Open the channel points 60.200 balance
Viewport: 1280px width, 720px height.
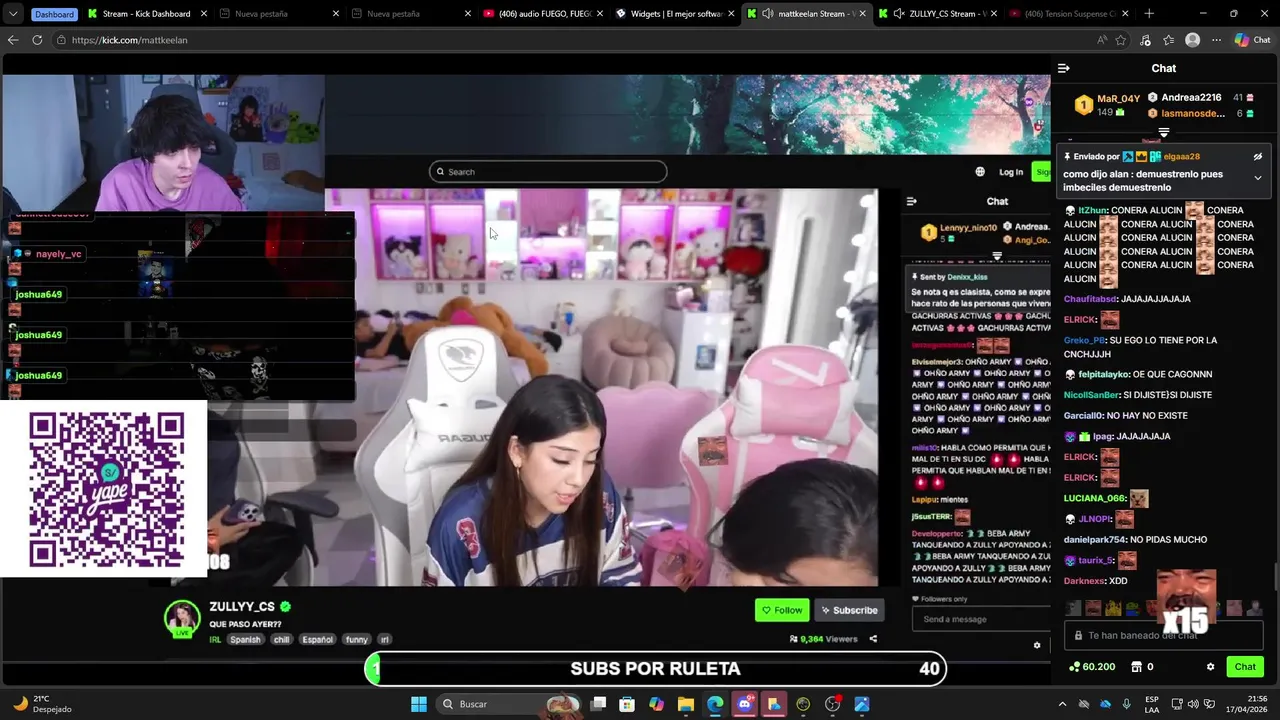click(1092, 667)
